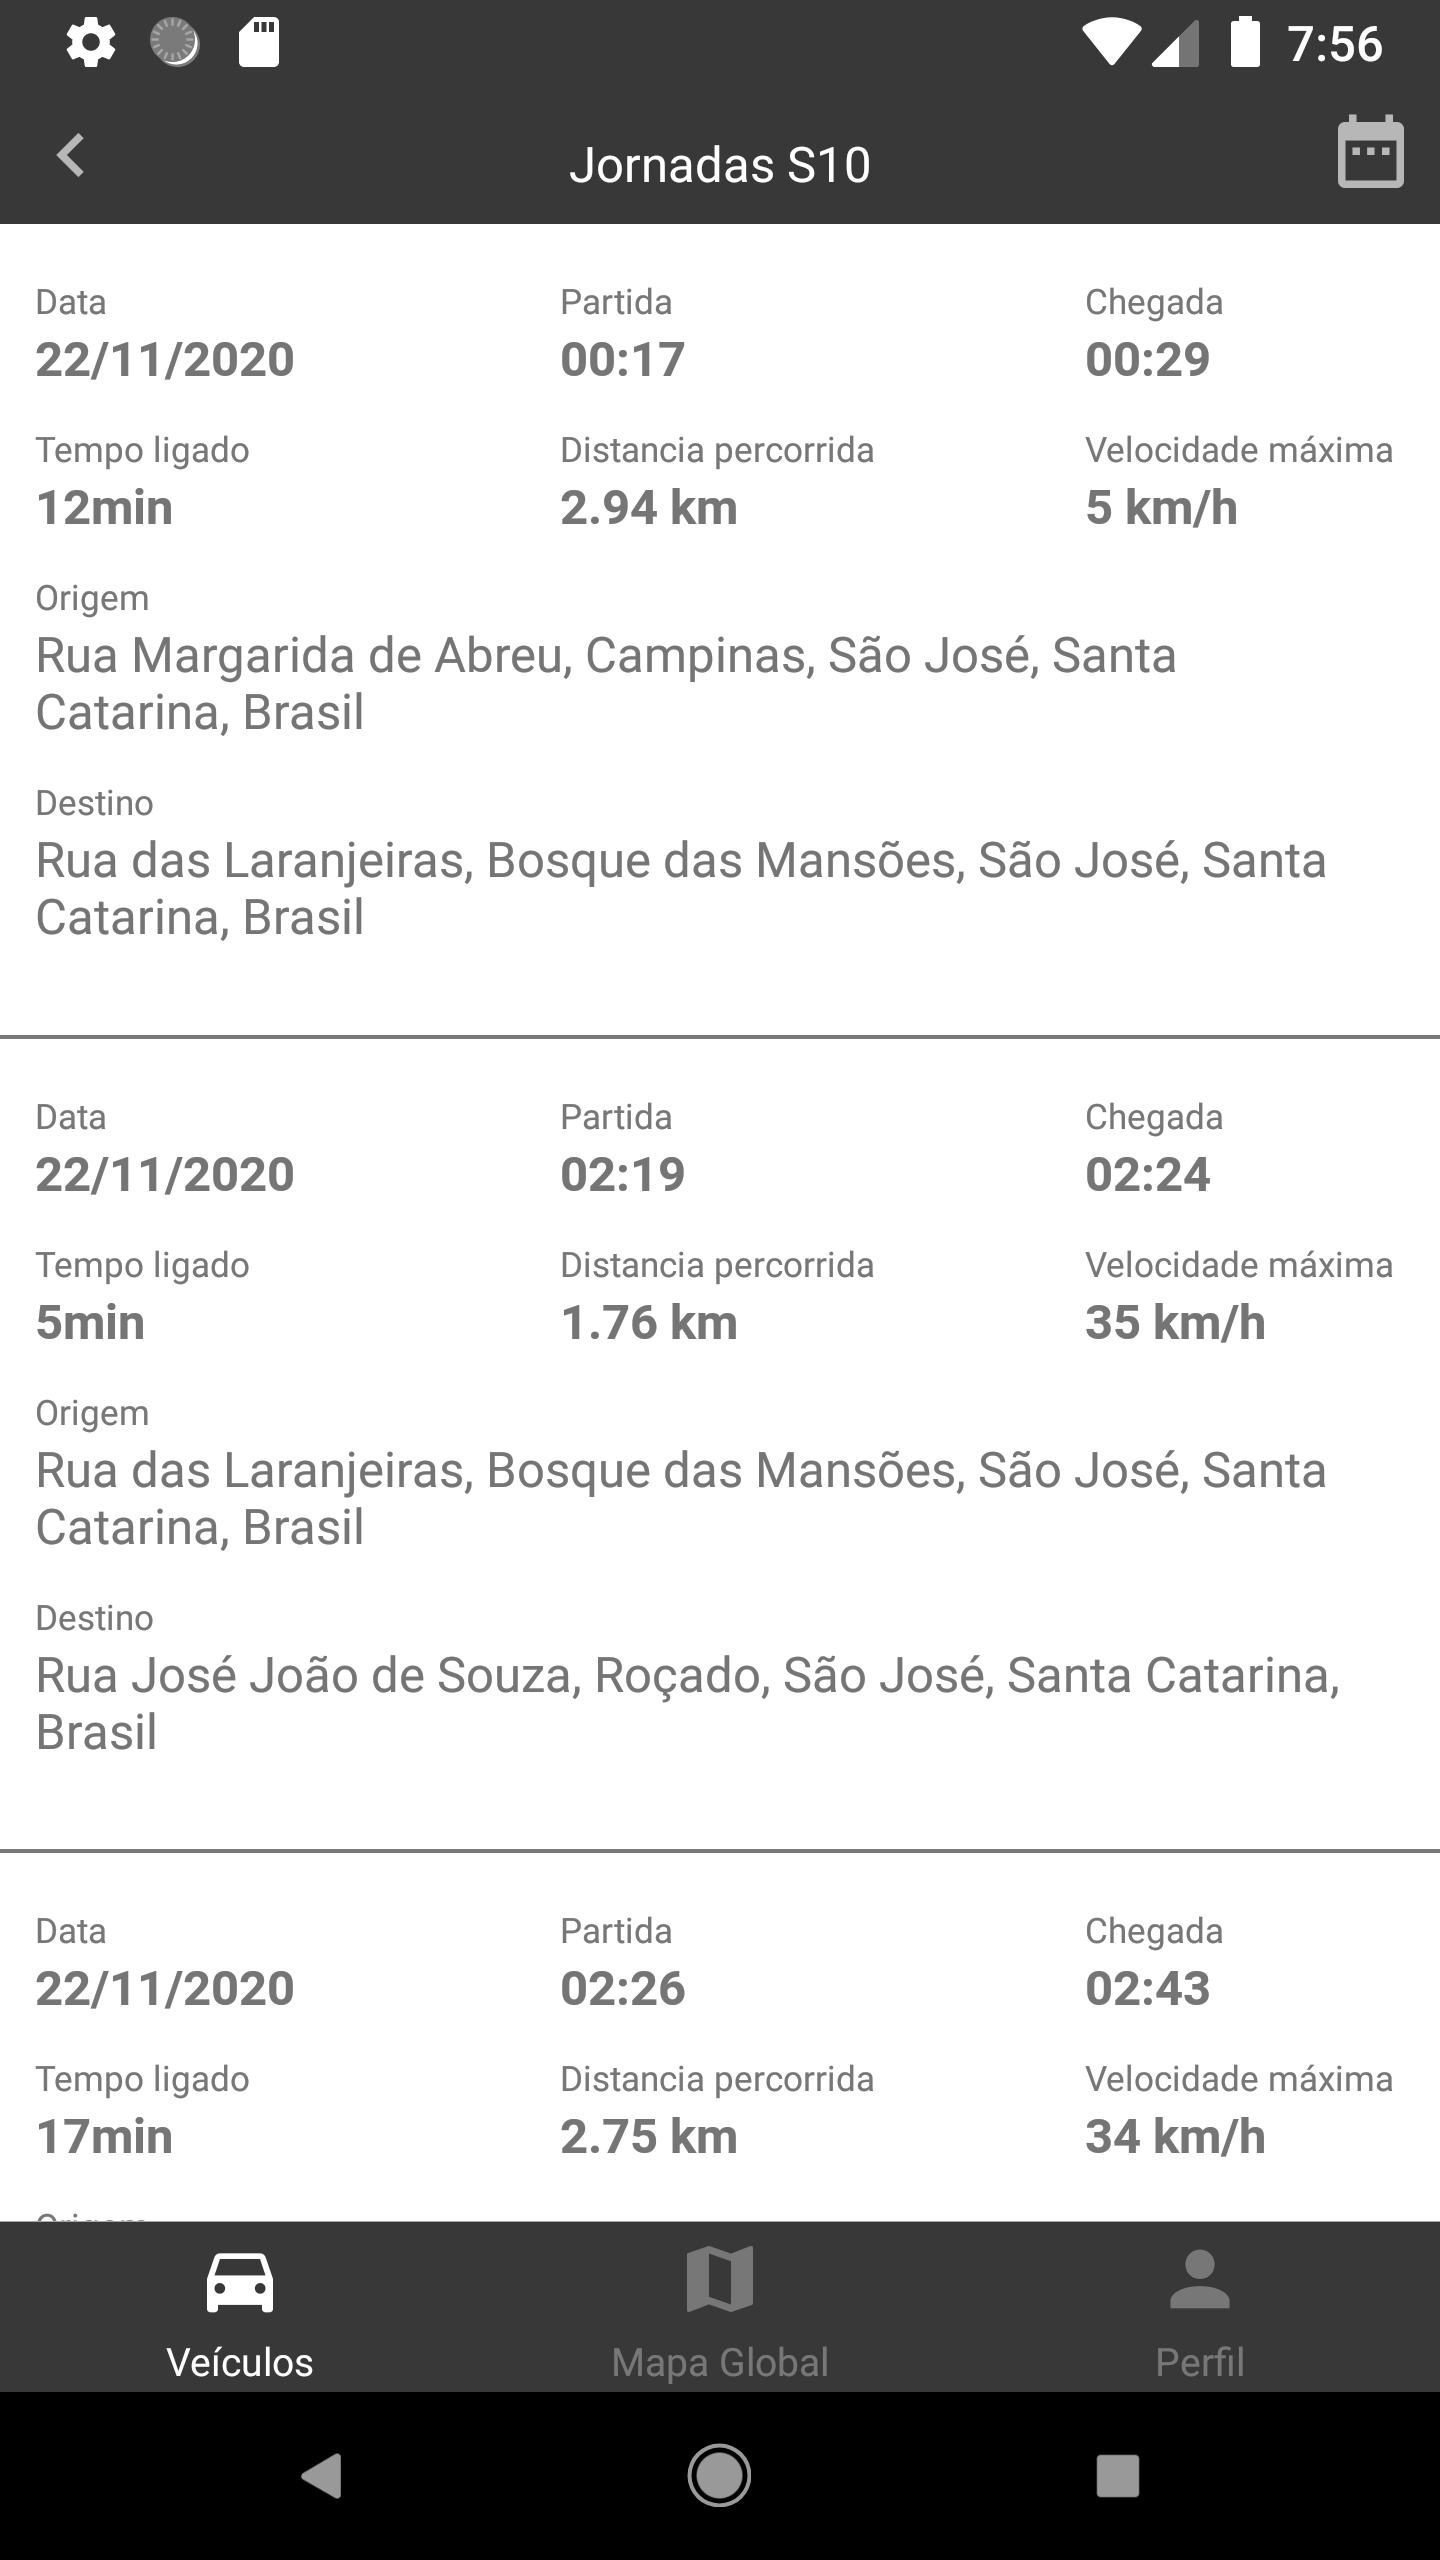Open the journey departing at 00:17

pos(622,359)
